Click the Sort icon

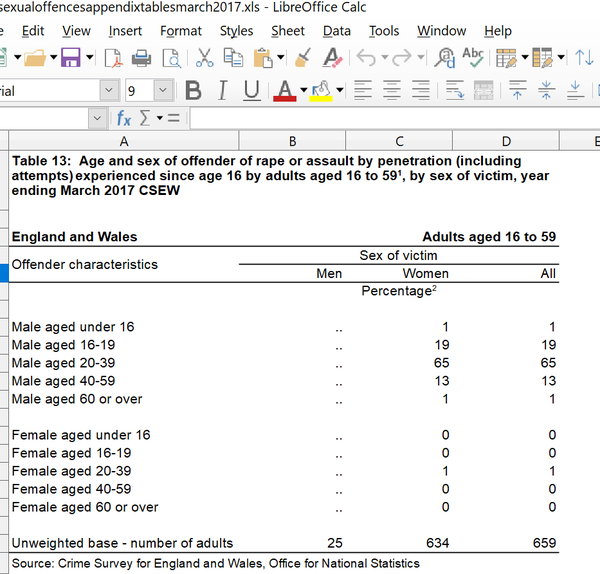click(x=584, y=58)
